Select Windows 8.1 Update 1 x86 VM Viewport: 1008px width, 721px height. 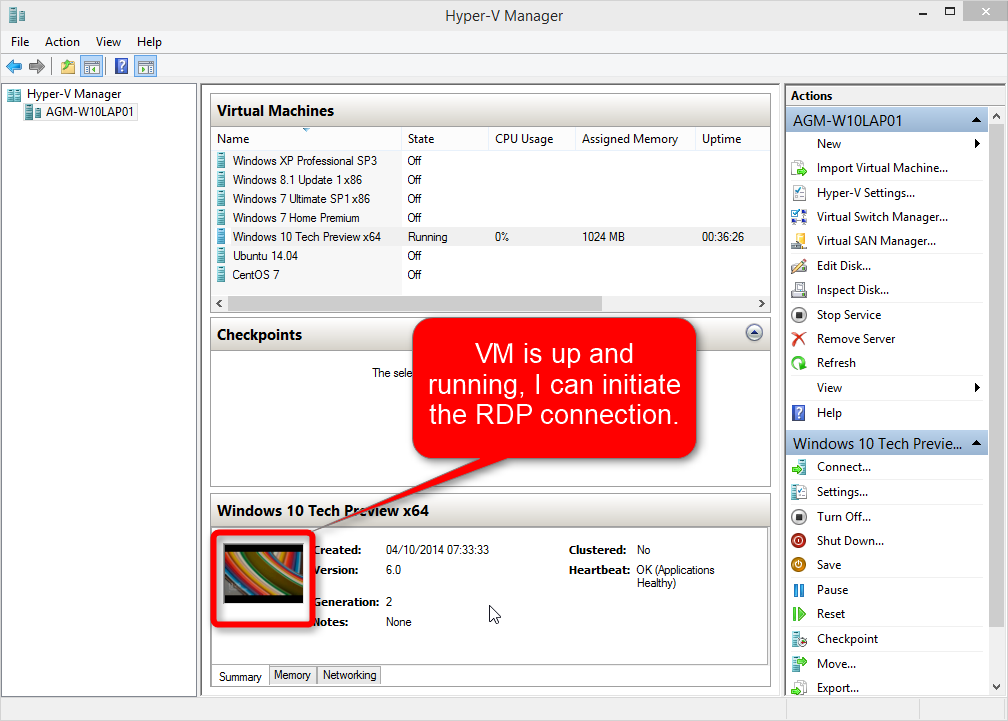(491, 180)
